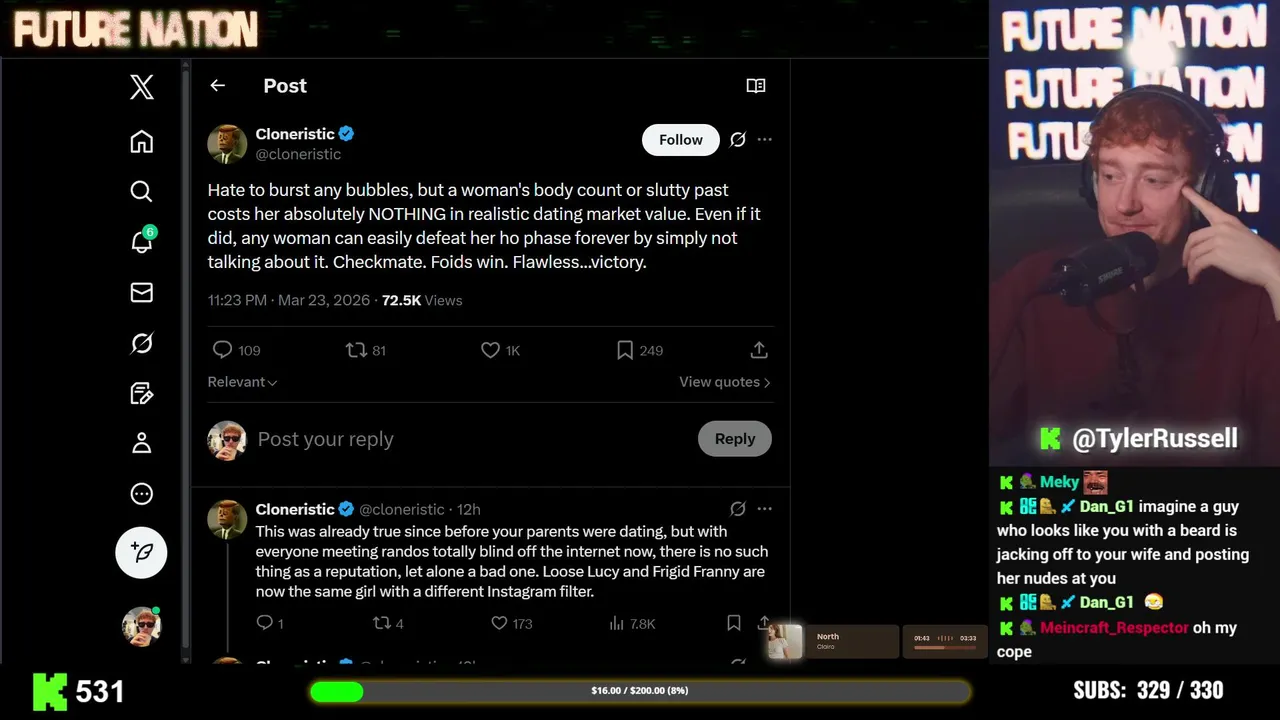Bookmark the main post
Screen dimensions: 1280x720
[625, 350]
